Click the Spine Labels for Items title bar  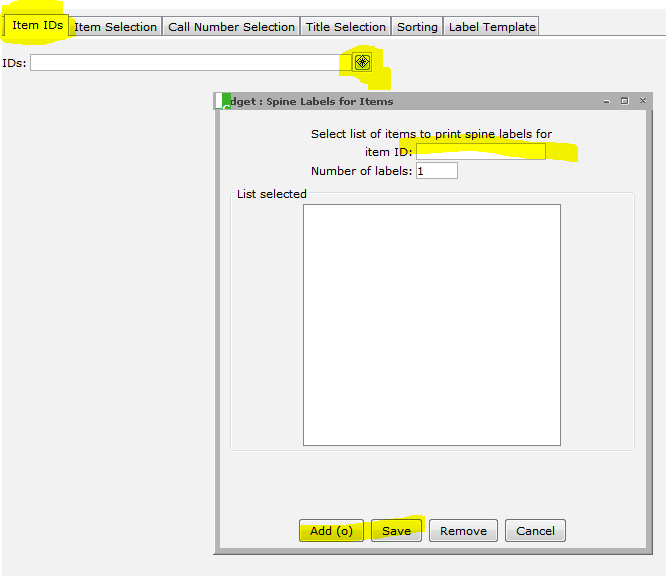click(420, 101)
